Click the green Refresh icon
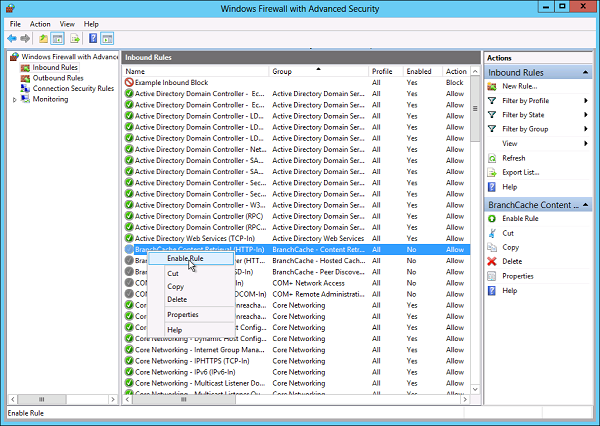 [492, 158]
